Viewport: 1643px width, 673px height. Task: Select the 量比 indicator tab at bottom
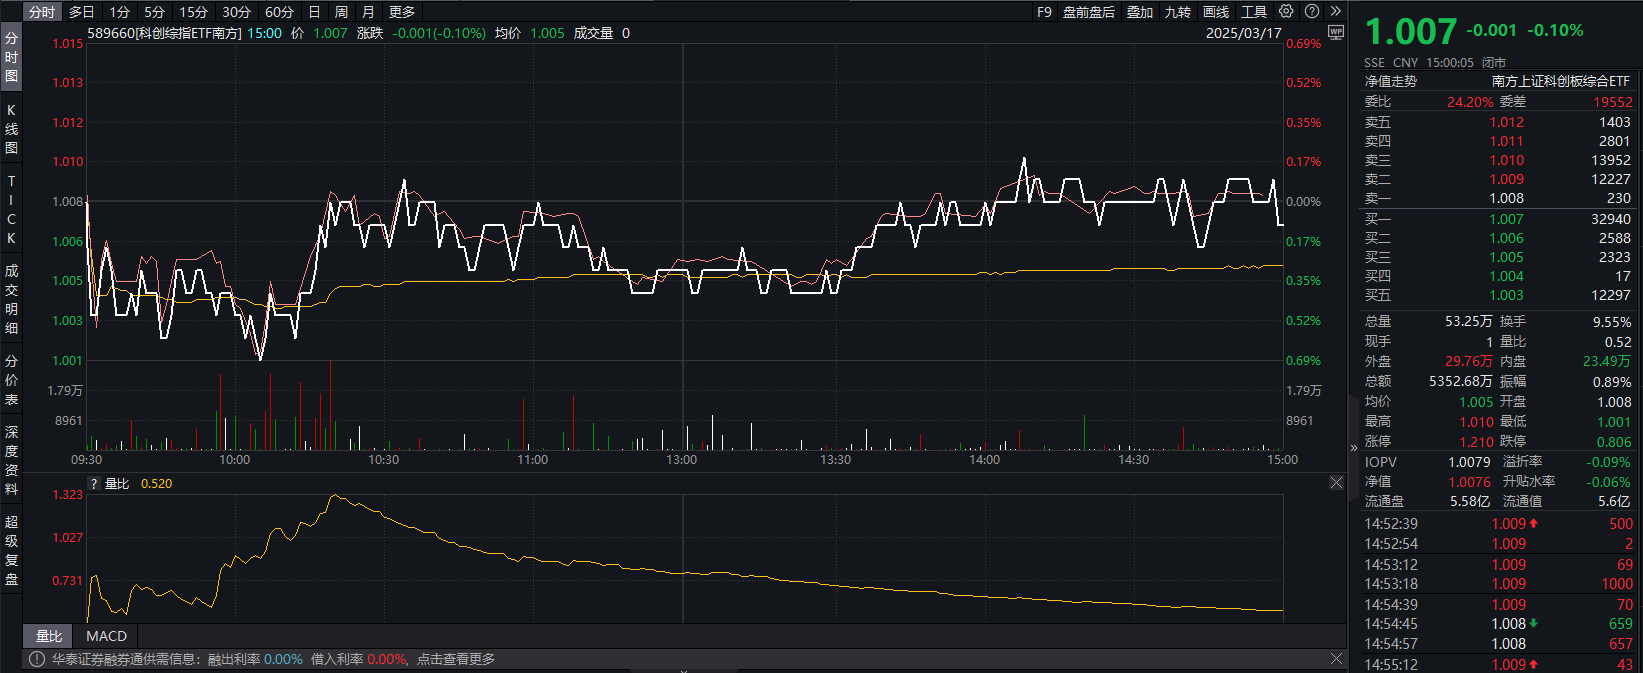coord(48,636)
